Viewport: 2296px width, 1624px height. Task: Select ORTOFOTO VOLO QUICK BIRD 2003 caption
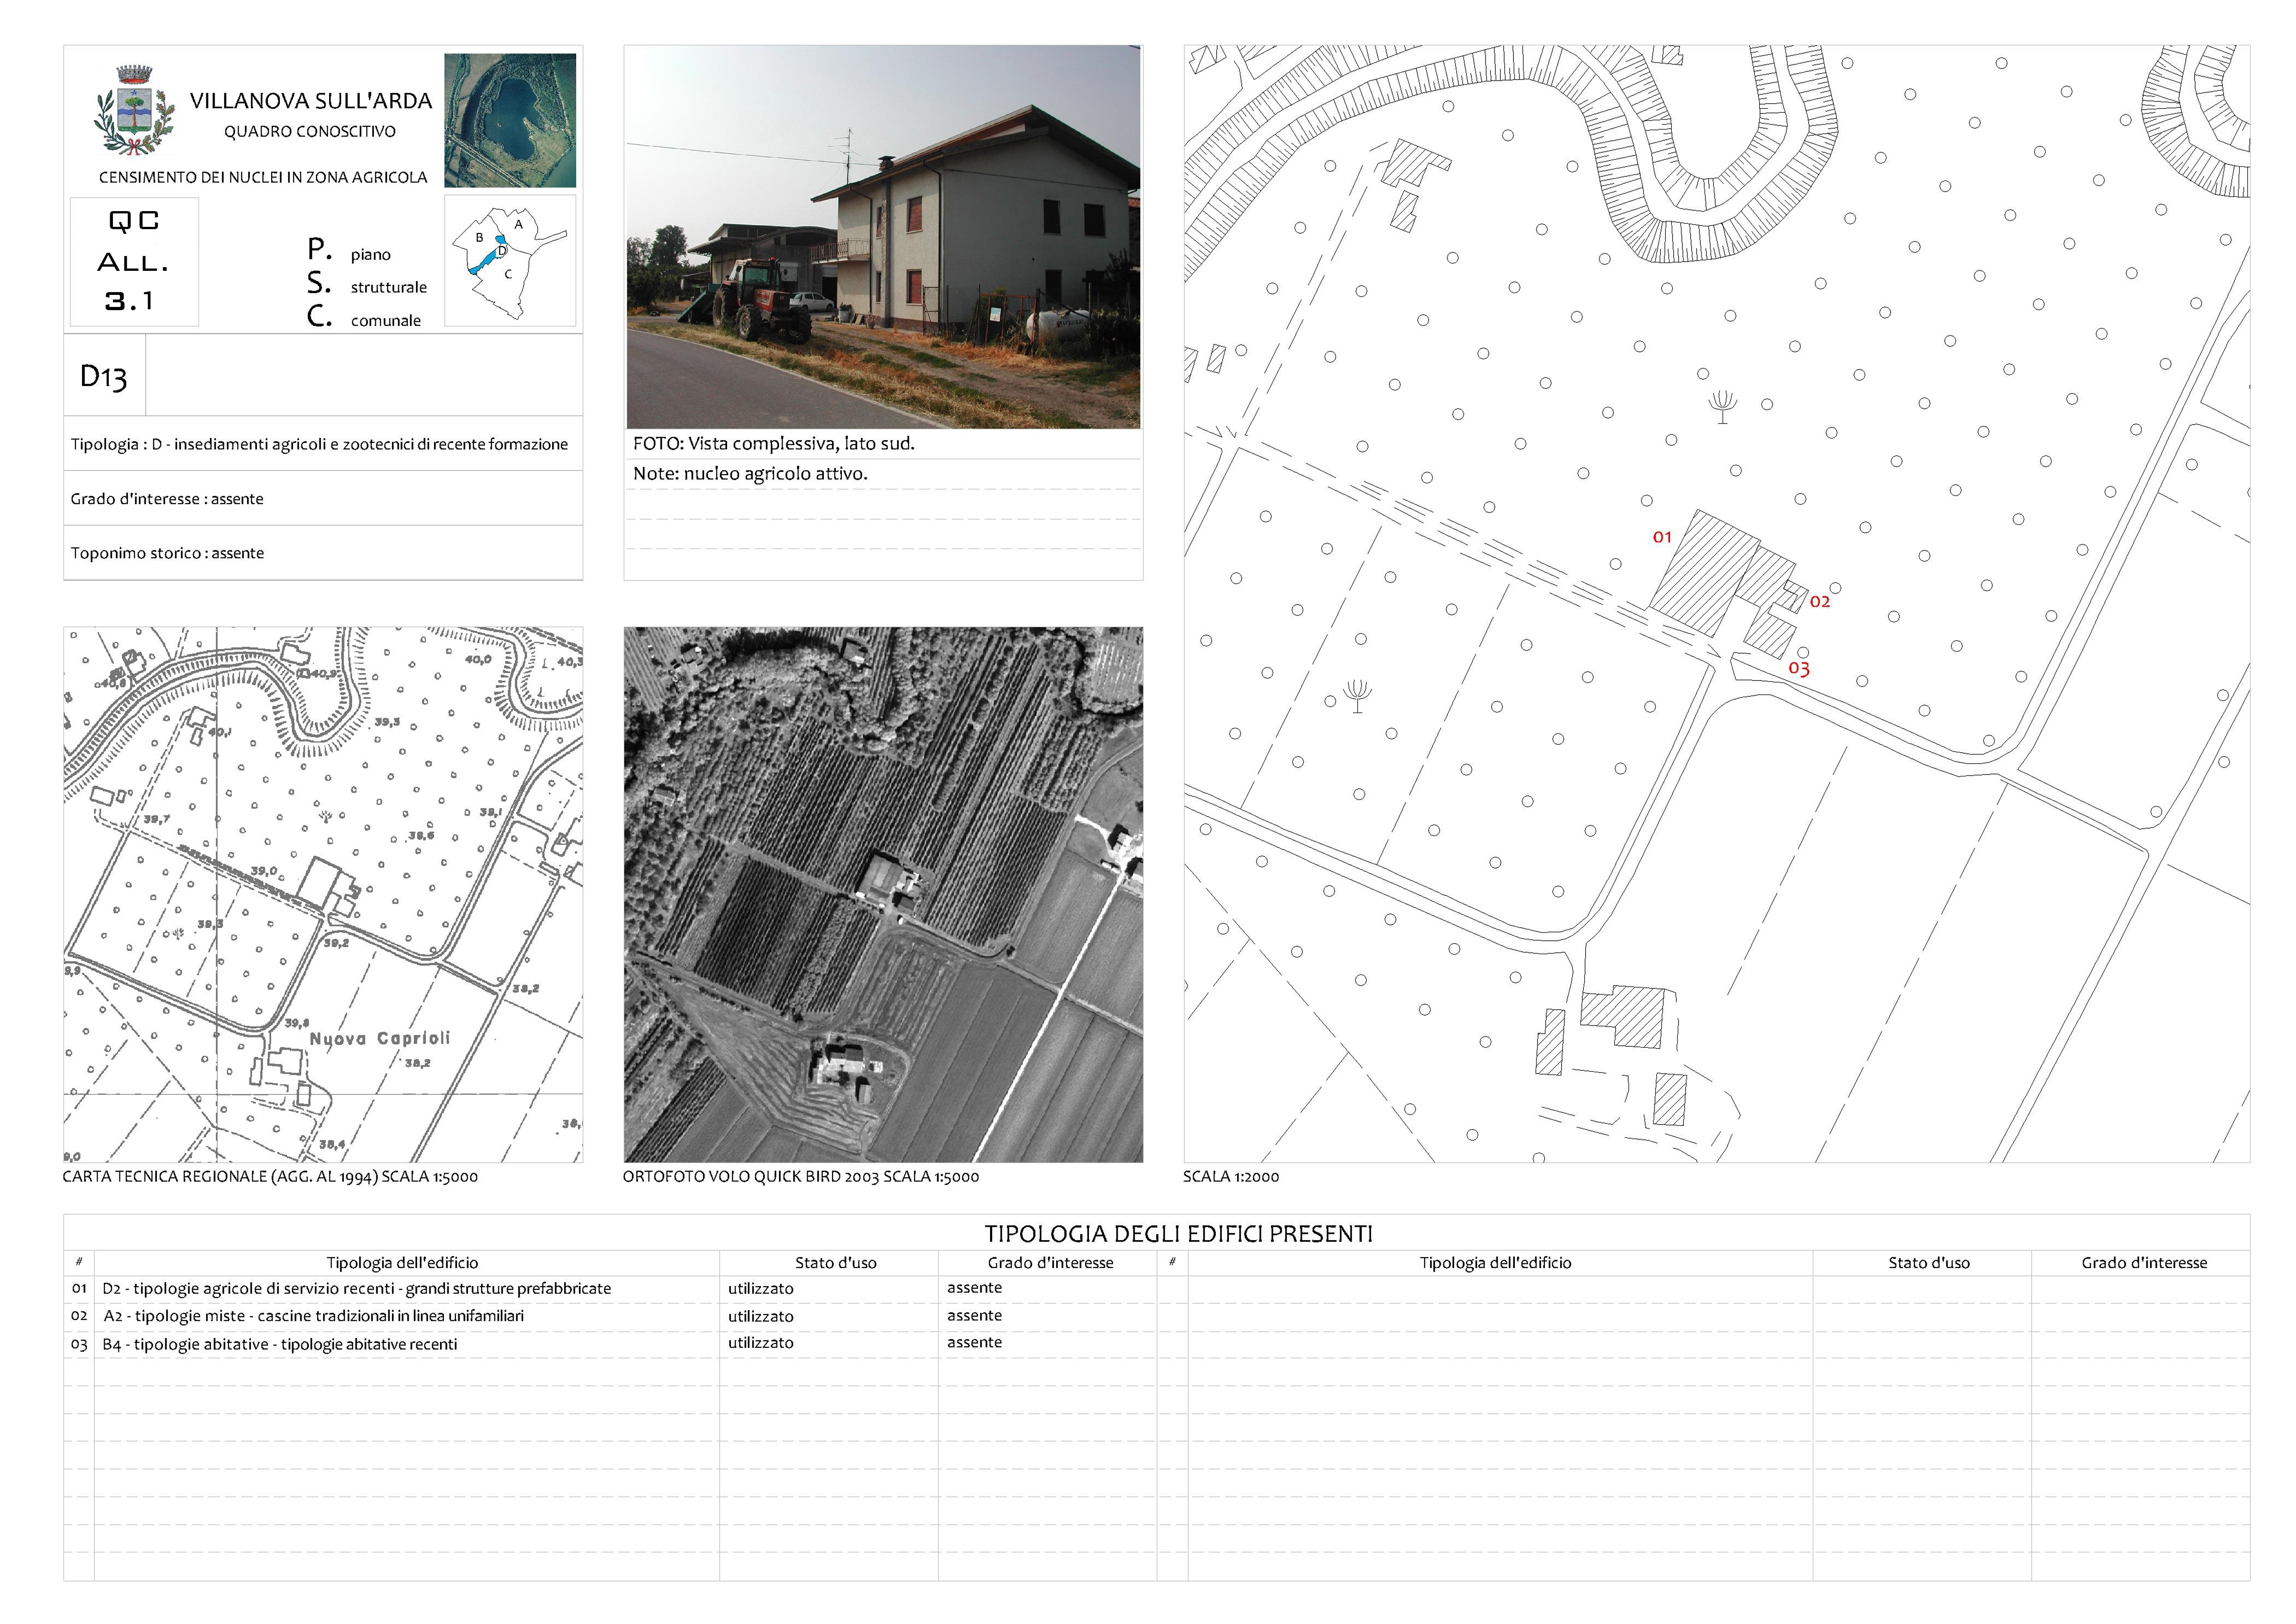click(x=801, y=1176)
